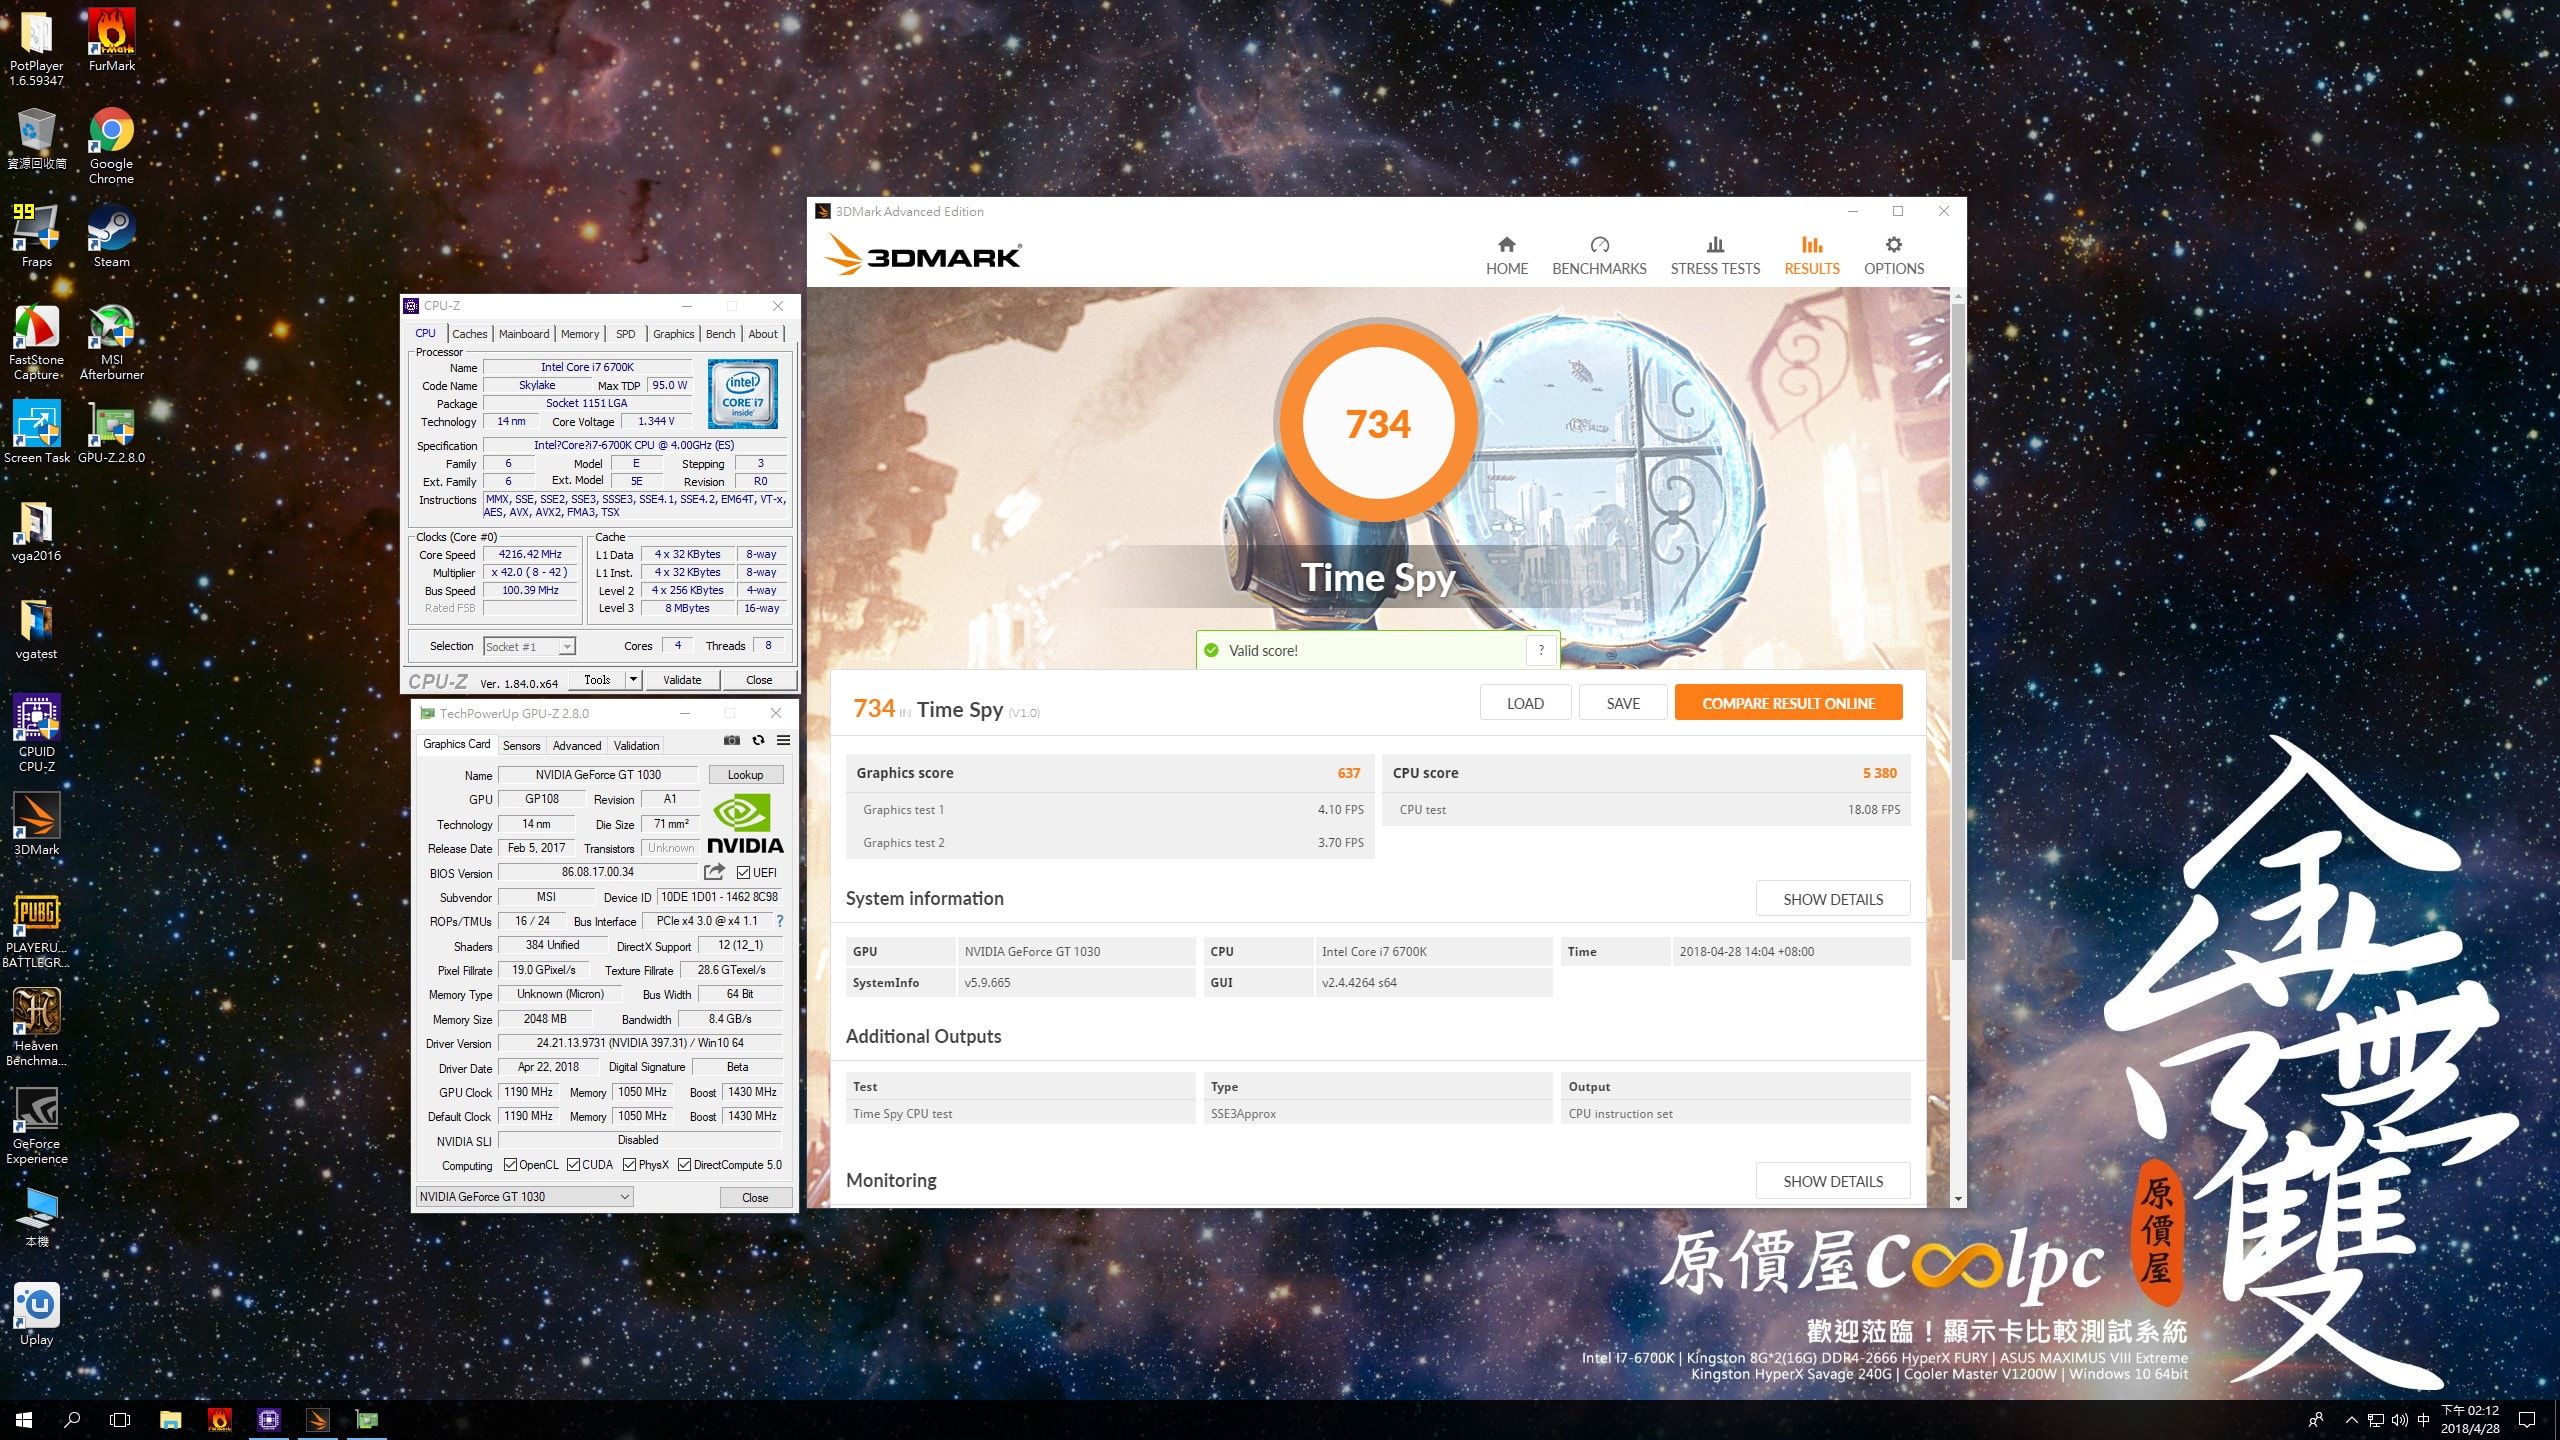Open the vgatest desktop icon
2560x1440 pixels.
point(36,628)
